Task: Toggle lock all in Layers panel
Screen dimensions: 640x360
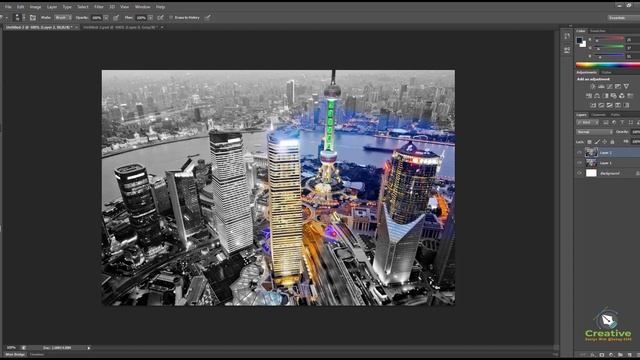Action: point(612,142)
